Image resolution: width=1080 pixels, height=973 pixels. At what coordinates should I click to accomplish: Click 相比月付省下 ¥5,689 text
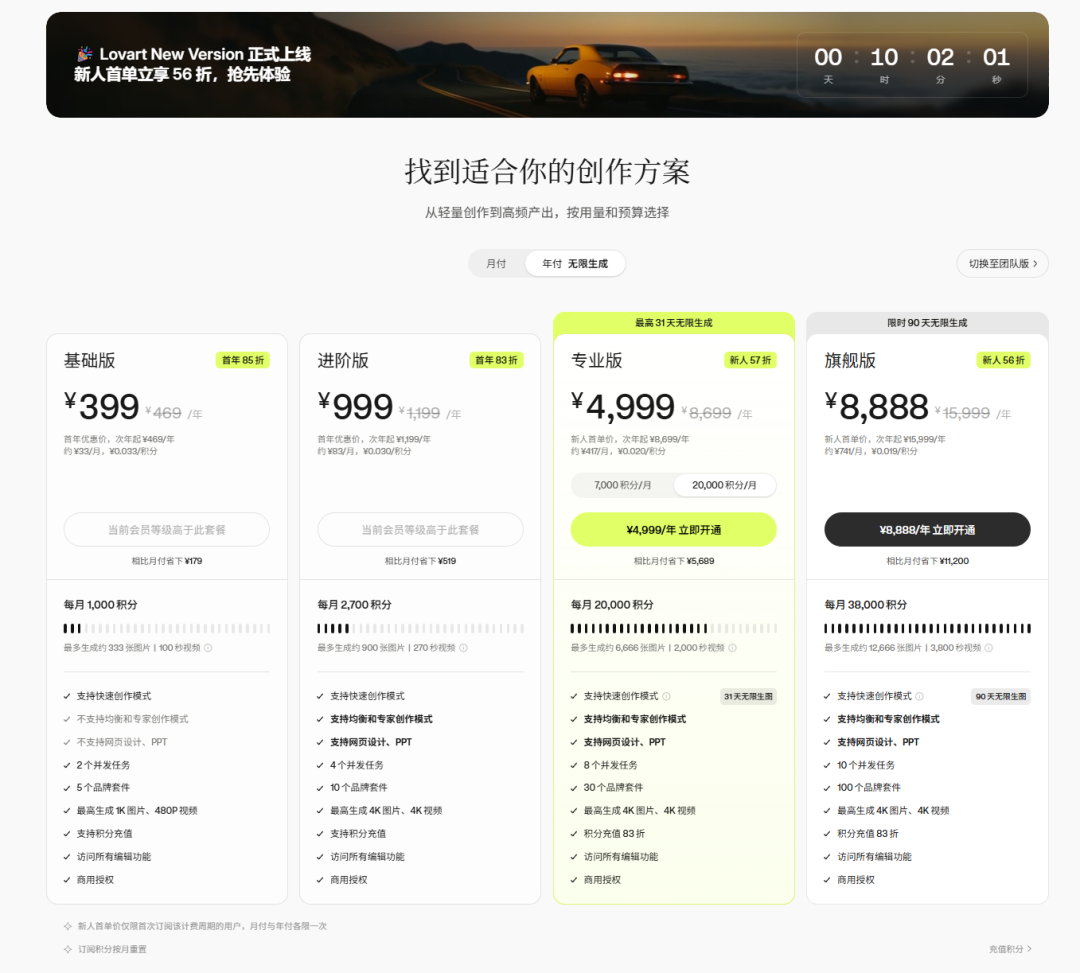(674, 561)
